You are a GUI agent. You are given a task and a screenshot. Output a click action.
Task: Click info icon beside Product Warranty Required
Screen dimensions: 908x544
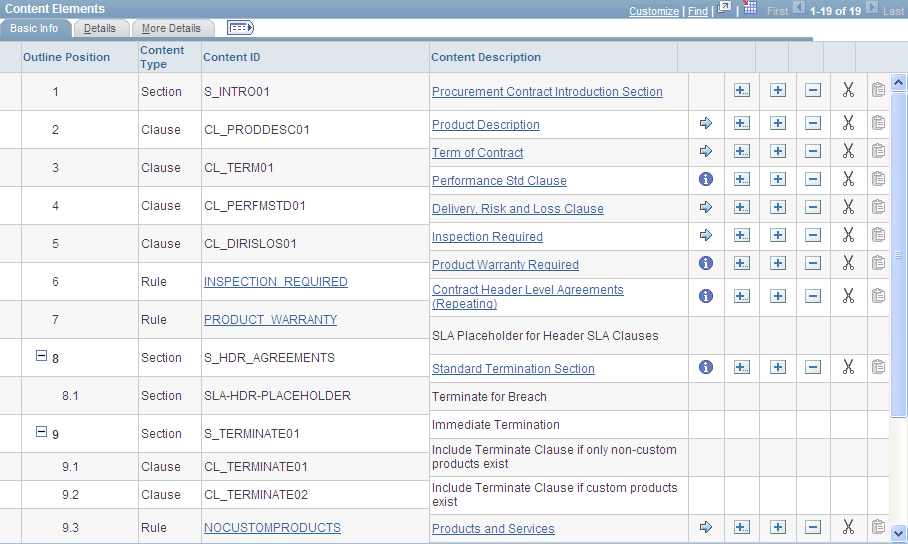(705, 263)
